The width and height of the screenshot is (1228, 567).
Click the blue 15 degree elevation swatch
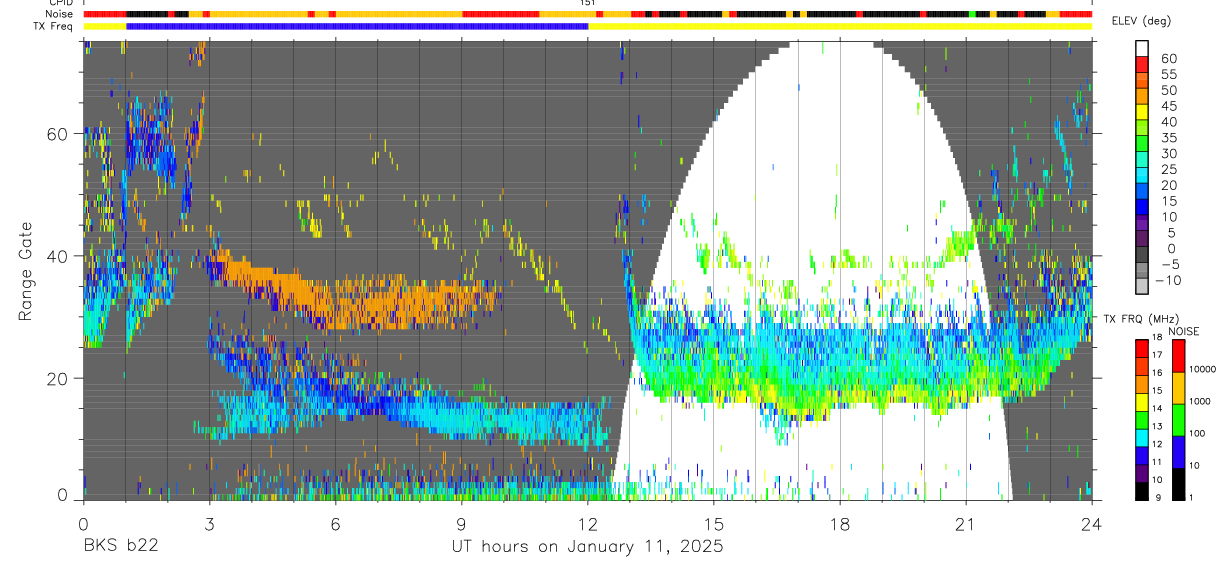[x=1142, y=207]
